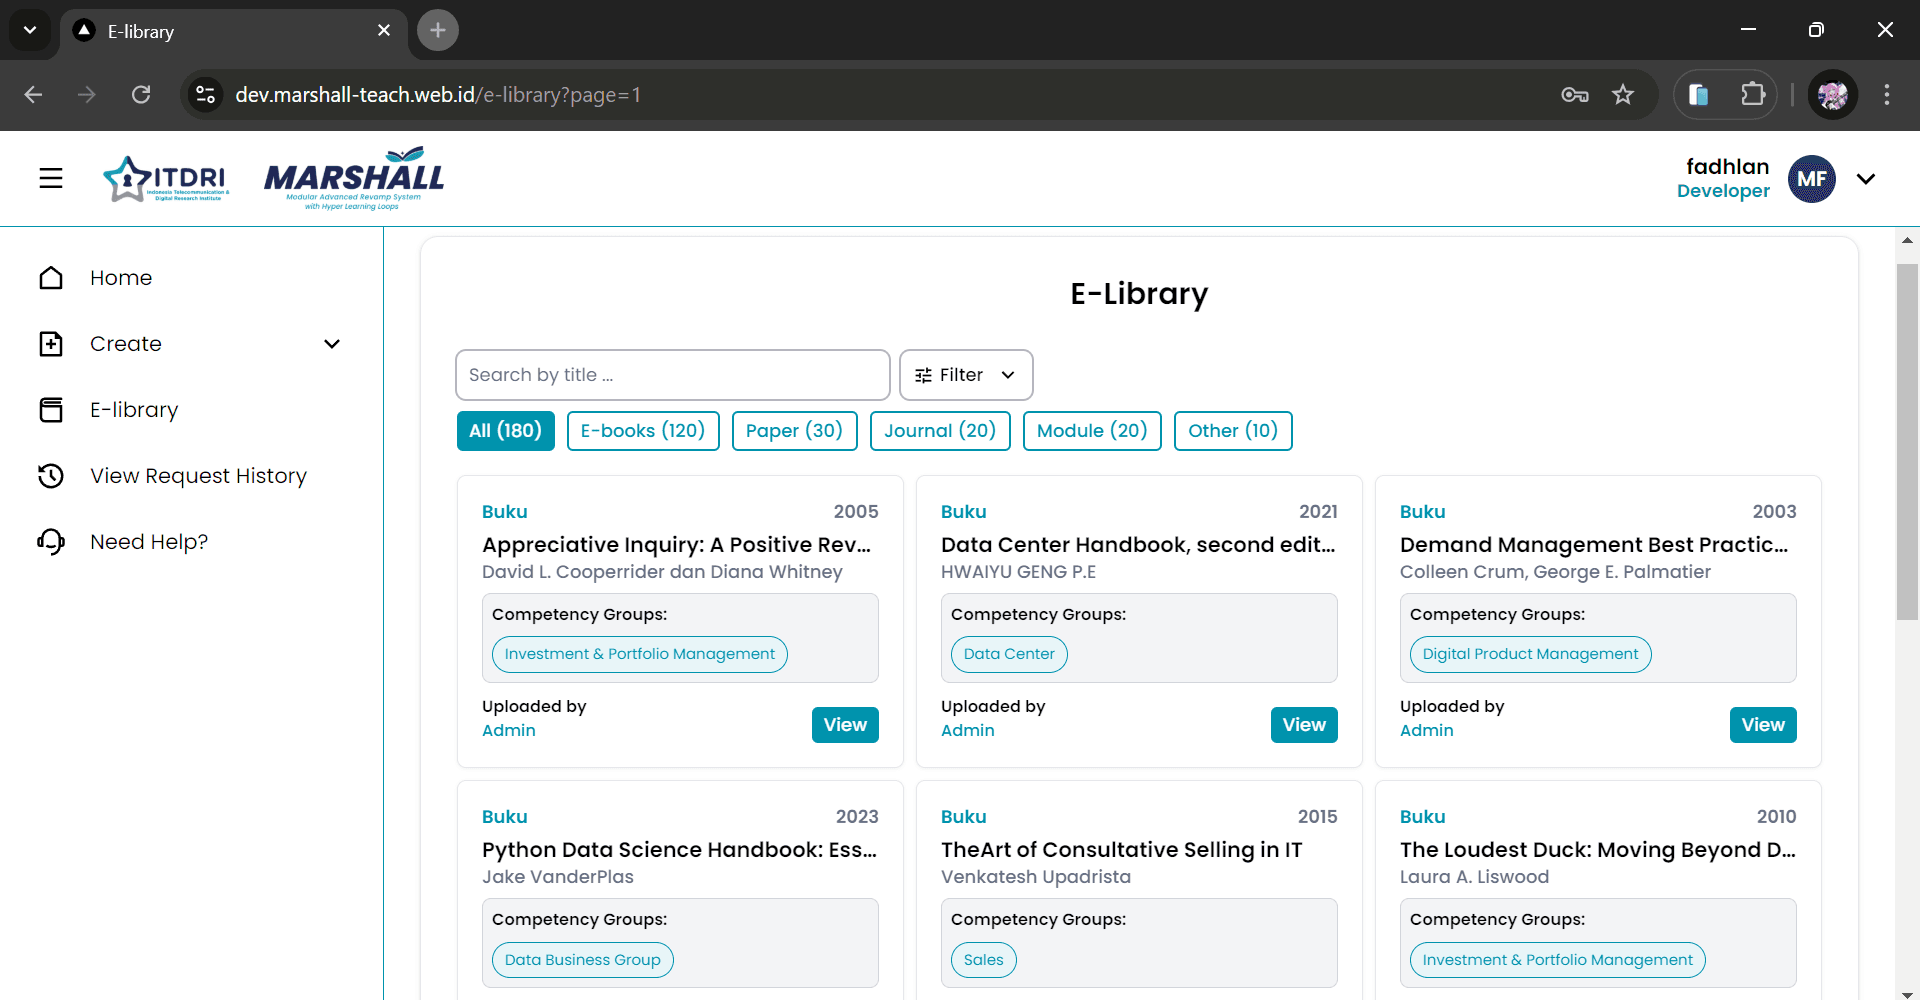Click the Home icon in sidebar

click(x=51, y=278)
